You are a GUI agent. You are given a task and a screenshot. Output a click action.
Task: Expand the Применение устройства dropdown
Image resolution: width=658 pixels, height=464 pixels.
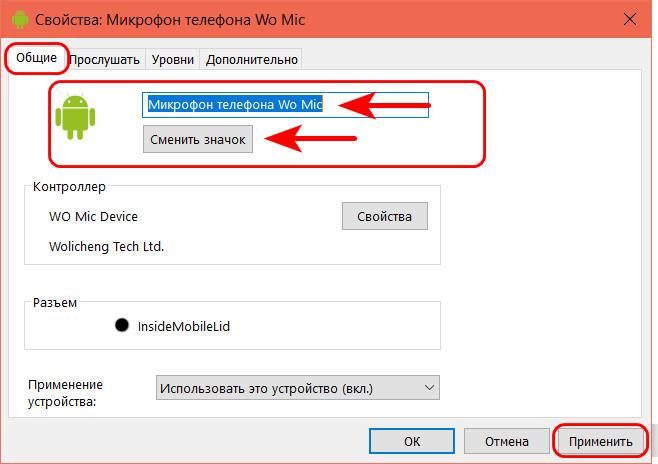[298, 388]
